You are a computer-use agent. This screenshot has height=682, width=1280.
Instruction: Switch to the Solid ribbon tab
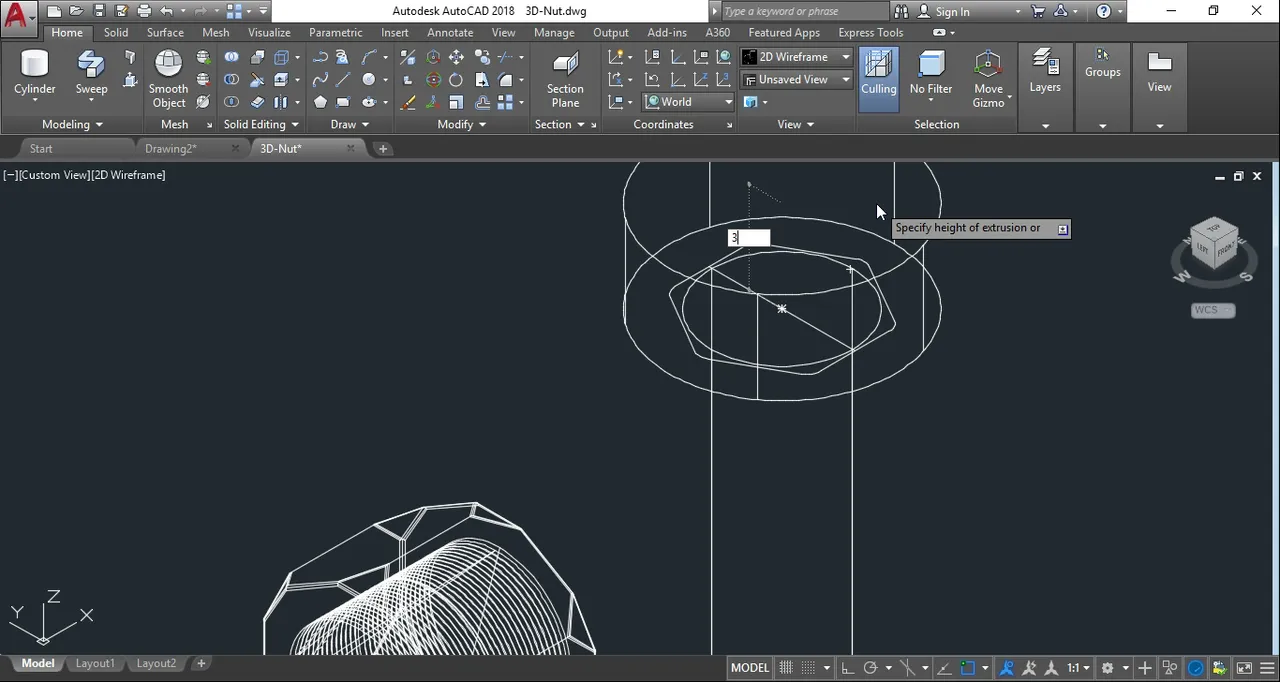pyautogui.click(x=116, y=32)
